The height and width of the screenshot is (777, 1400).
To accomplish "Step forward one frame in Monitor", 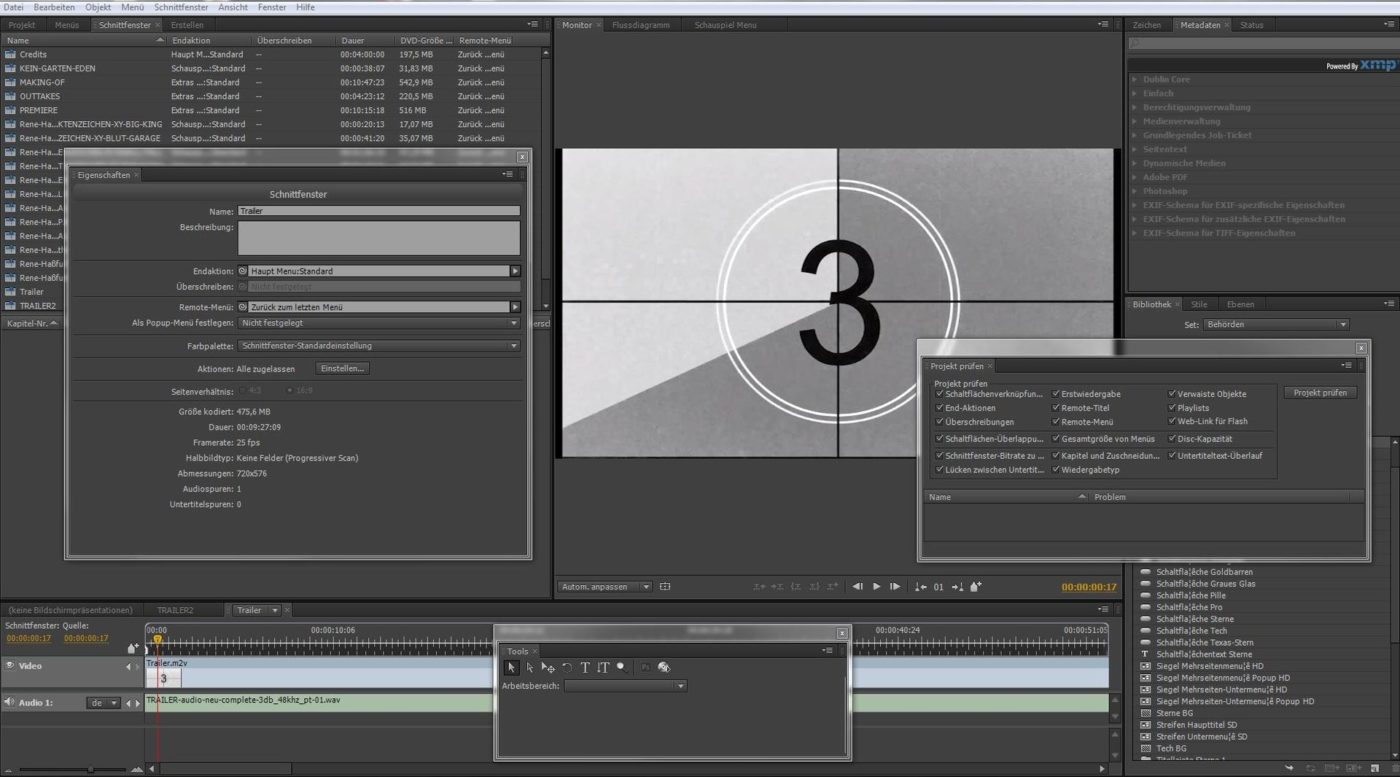I will 895,586.
